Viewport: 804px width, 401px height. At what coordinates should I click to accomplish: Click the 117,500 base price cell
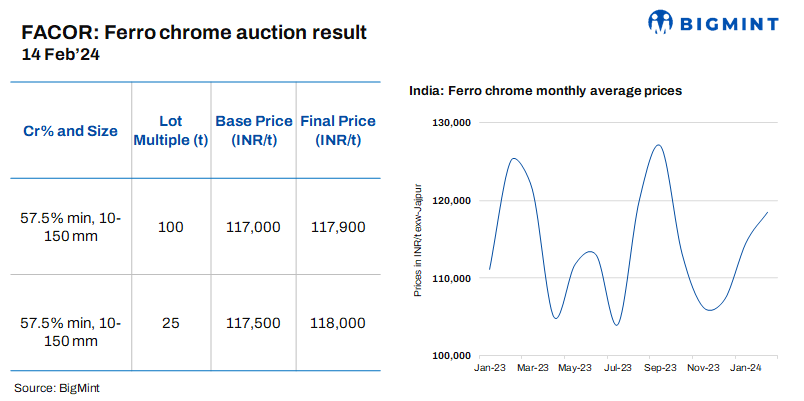click(254, 323)
